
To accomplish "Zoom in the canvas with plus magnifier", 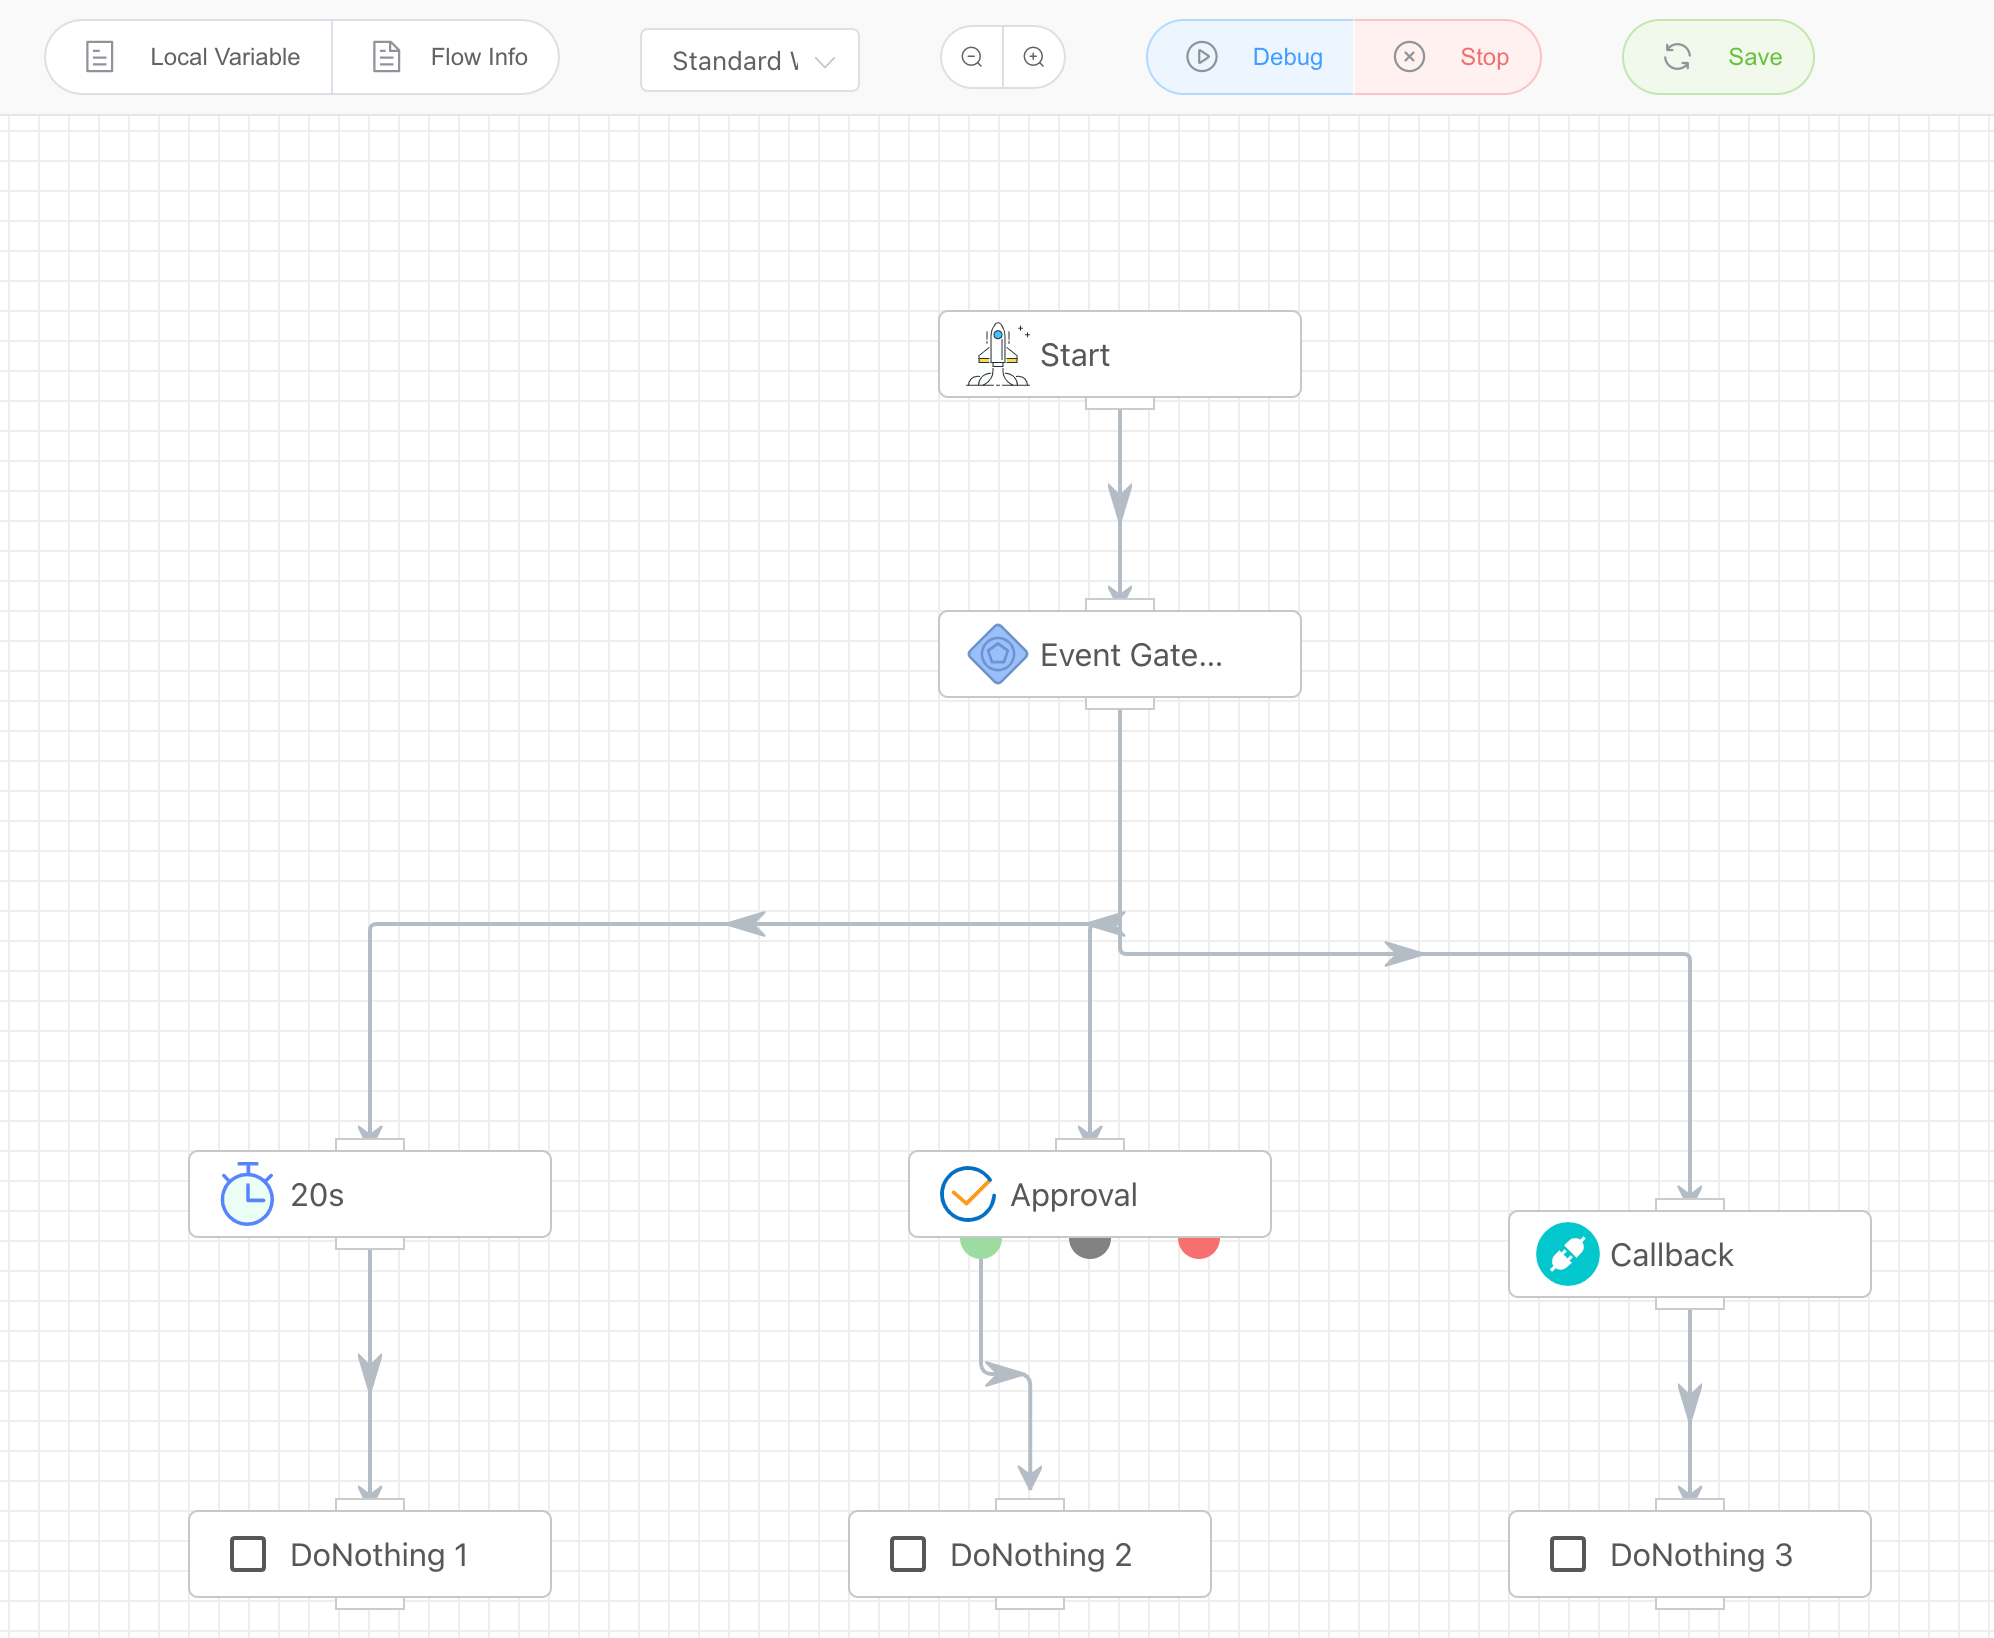I will tap(1034, 58).
